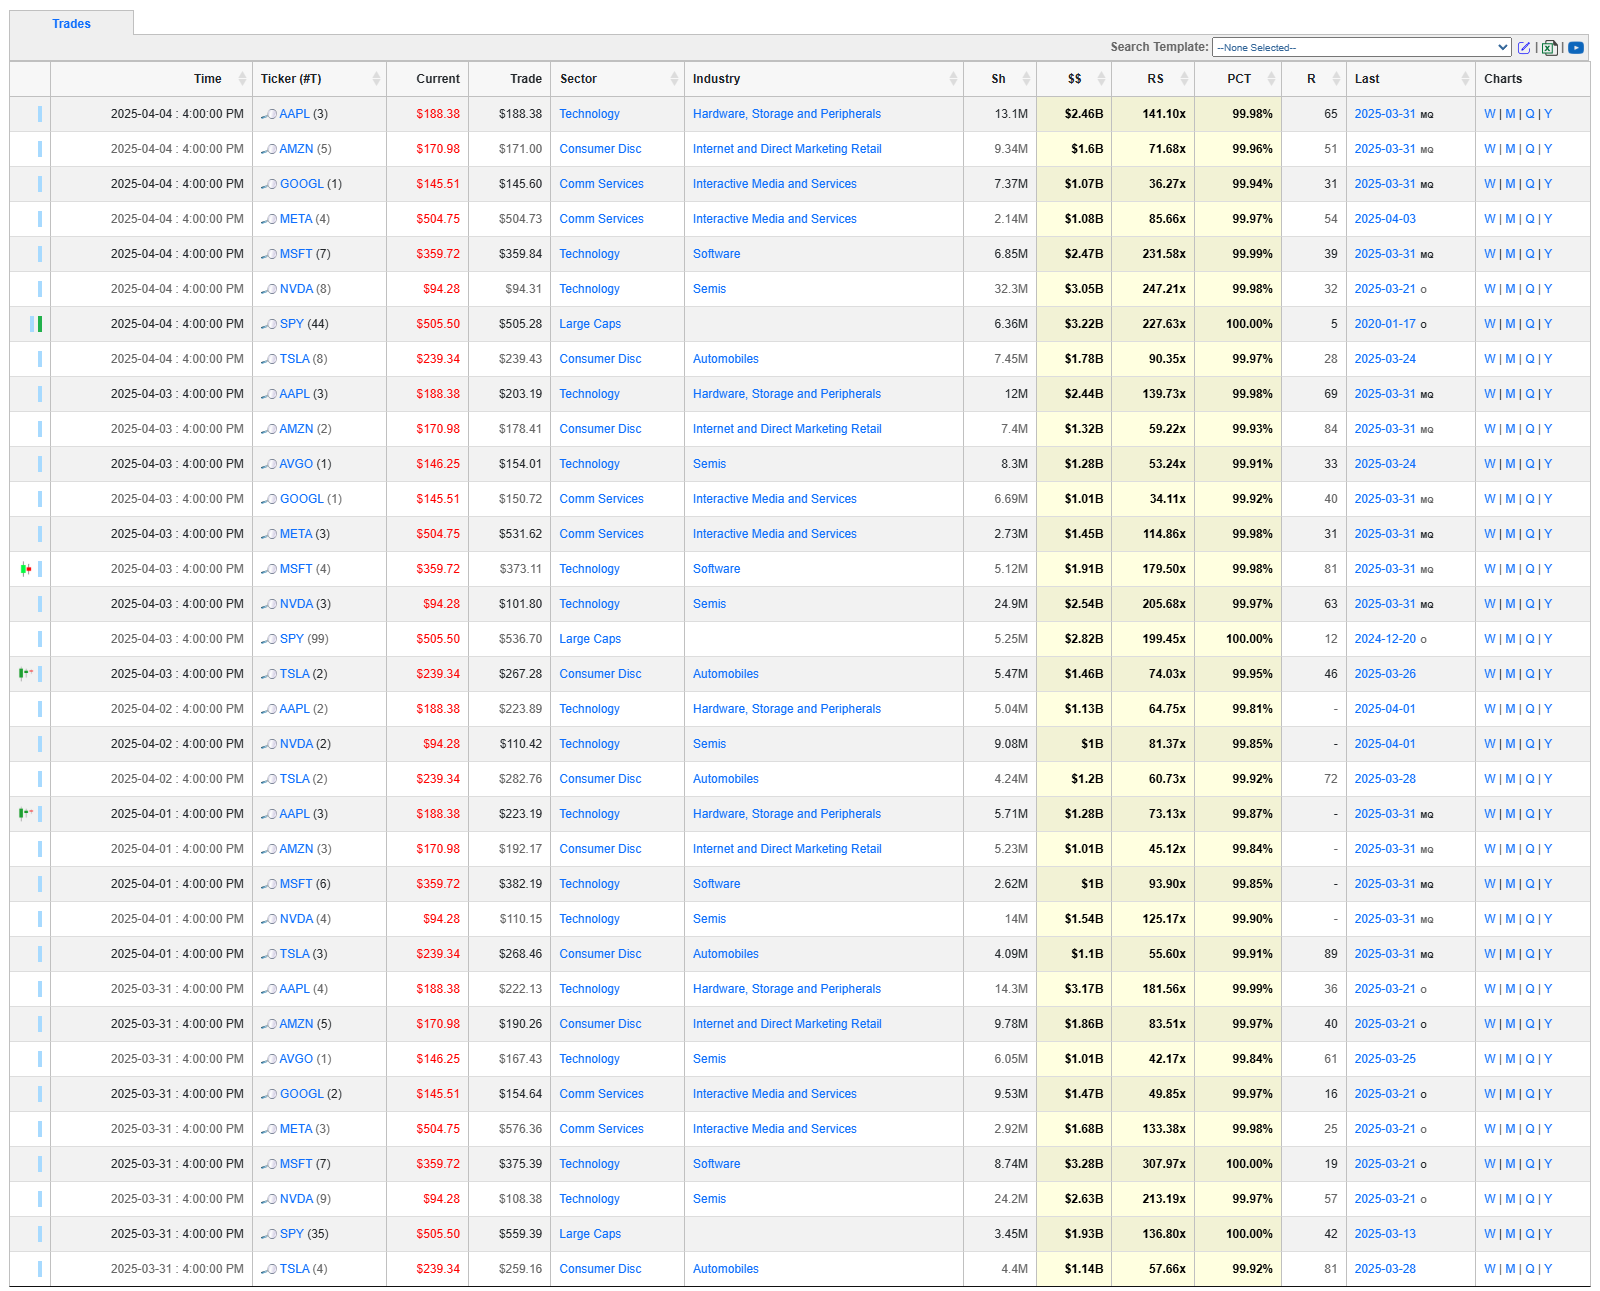This screenshot has width=1600, height=1291.
Task: Click magnifier icon beside SPY (35)
Action: pos(268,1235)
